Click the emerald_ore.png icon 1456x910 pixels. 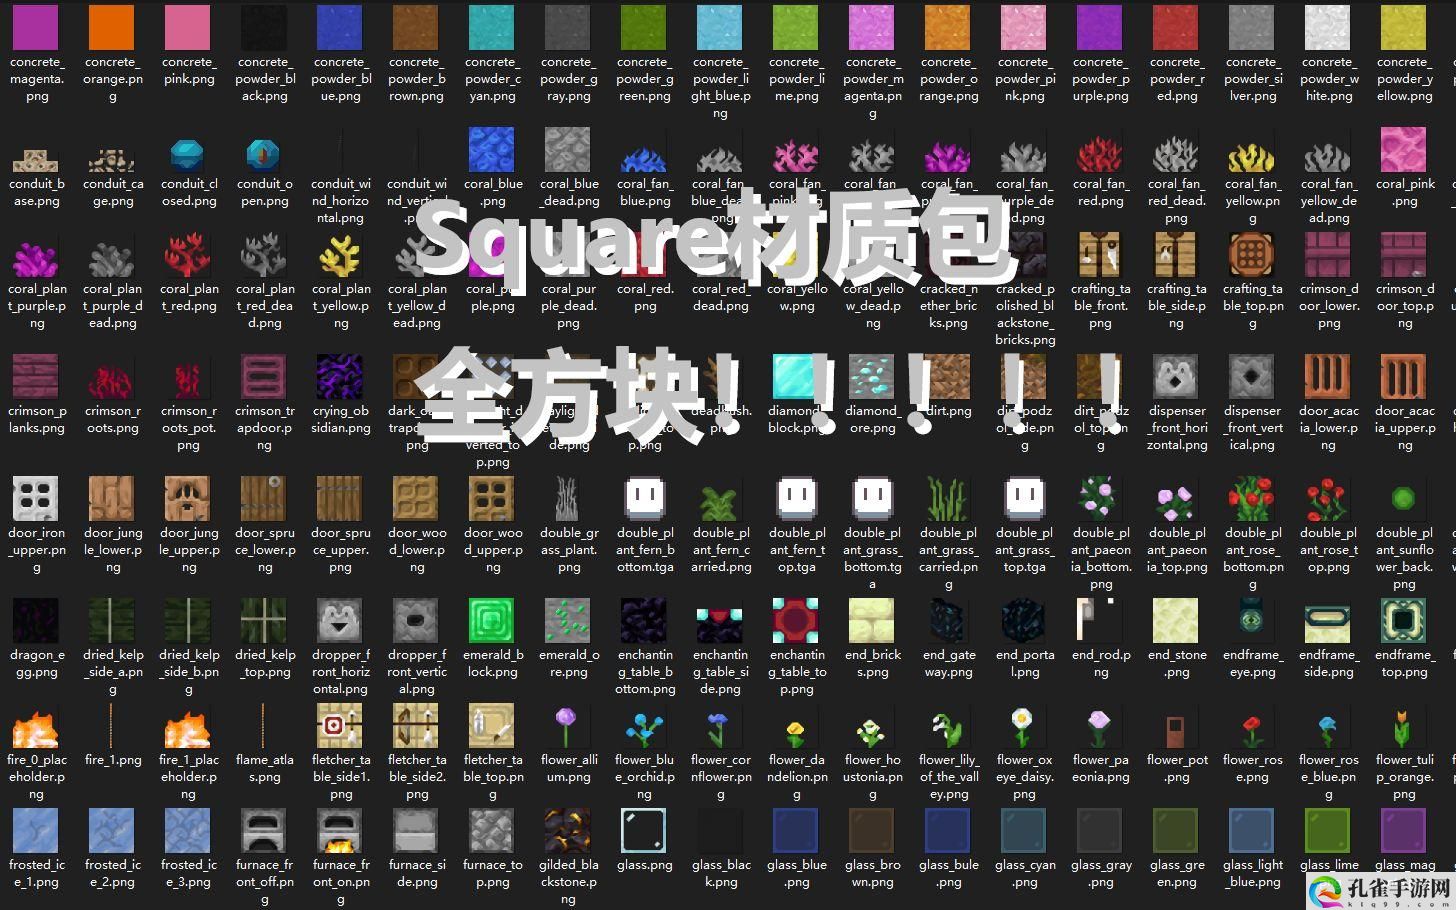click(568, 620)
